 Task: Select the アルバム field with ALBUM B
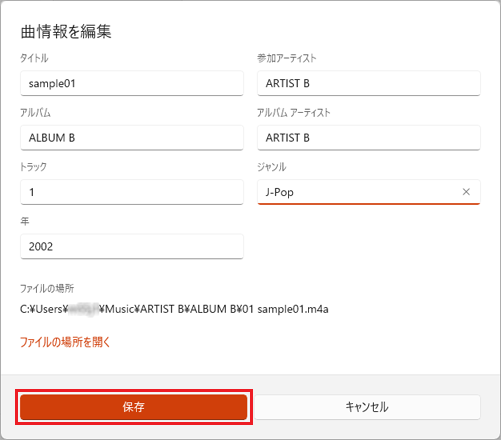132,138
